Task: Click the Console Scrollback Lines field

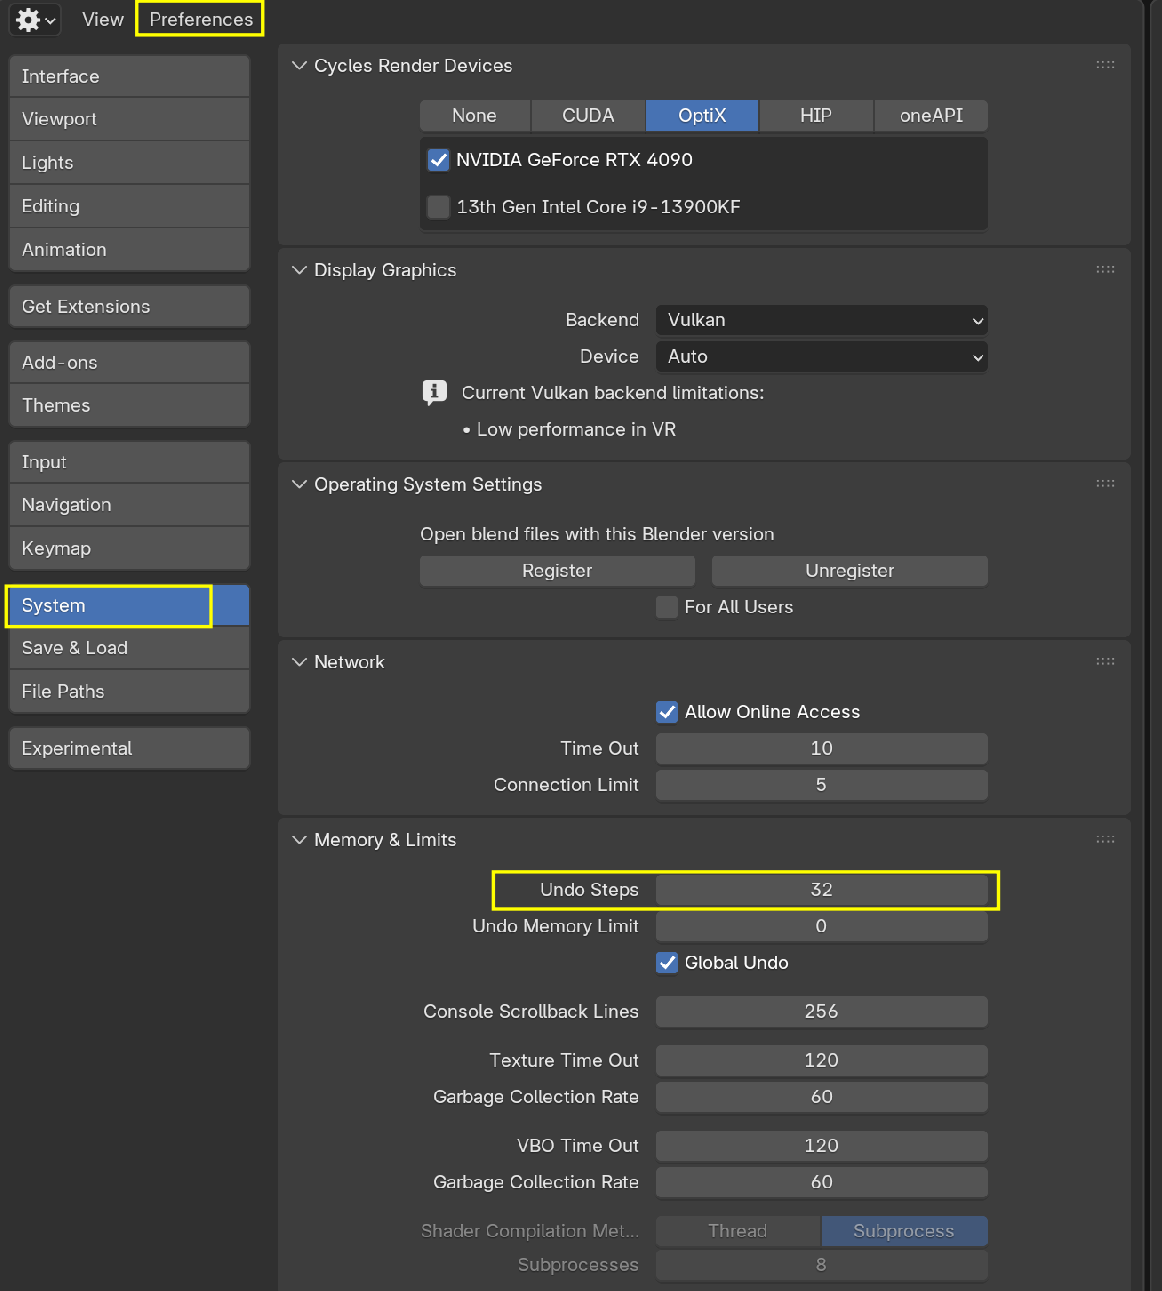Action: tap(821, 1012)
